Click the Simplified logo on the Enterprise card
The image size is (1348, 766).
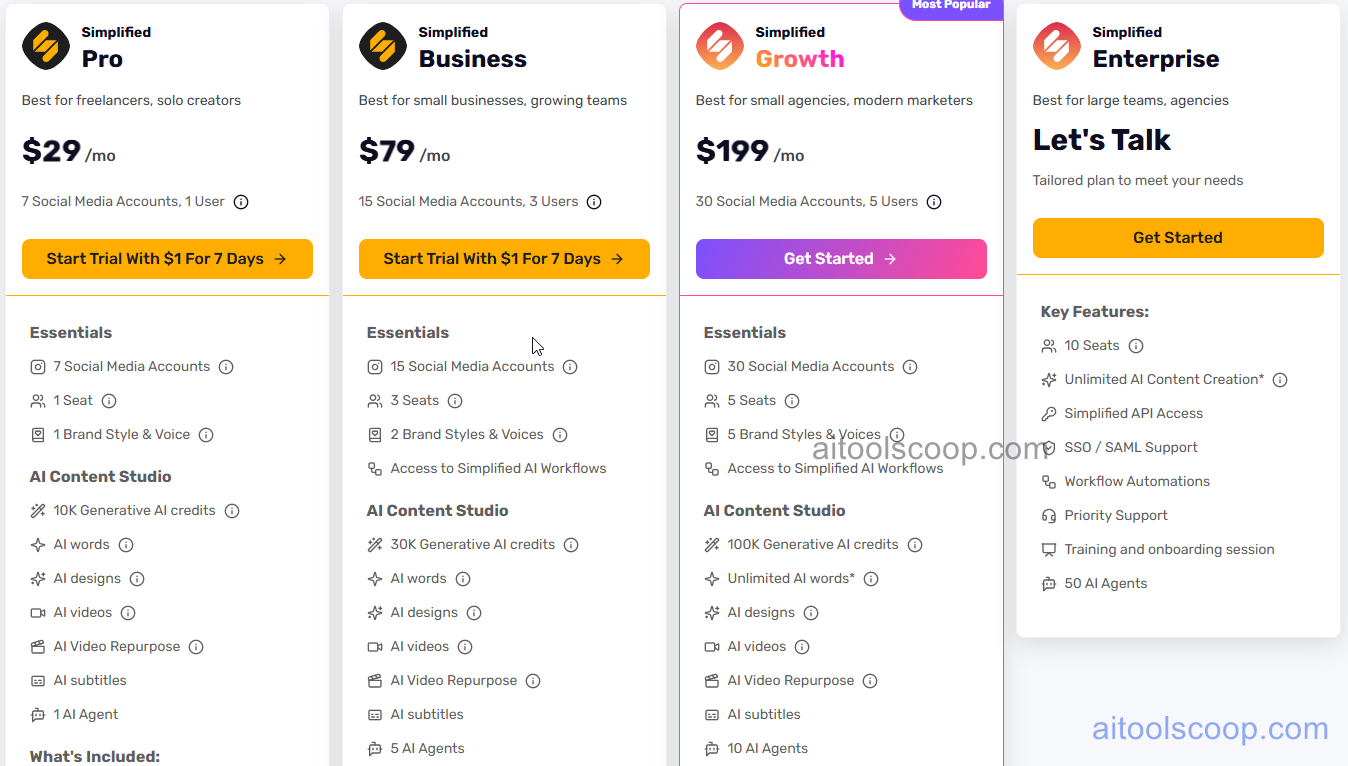click(x=1055, y=44)
